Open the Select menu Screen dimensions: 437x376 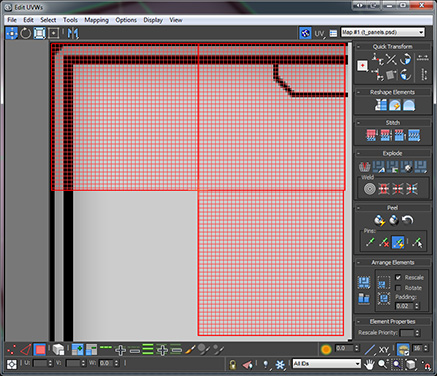point(48,20)
